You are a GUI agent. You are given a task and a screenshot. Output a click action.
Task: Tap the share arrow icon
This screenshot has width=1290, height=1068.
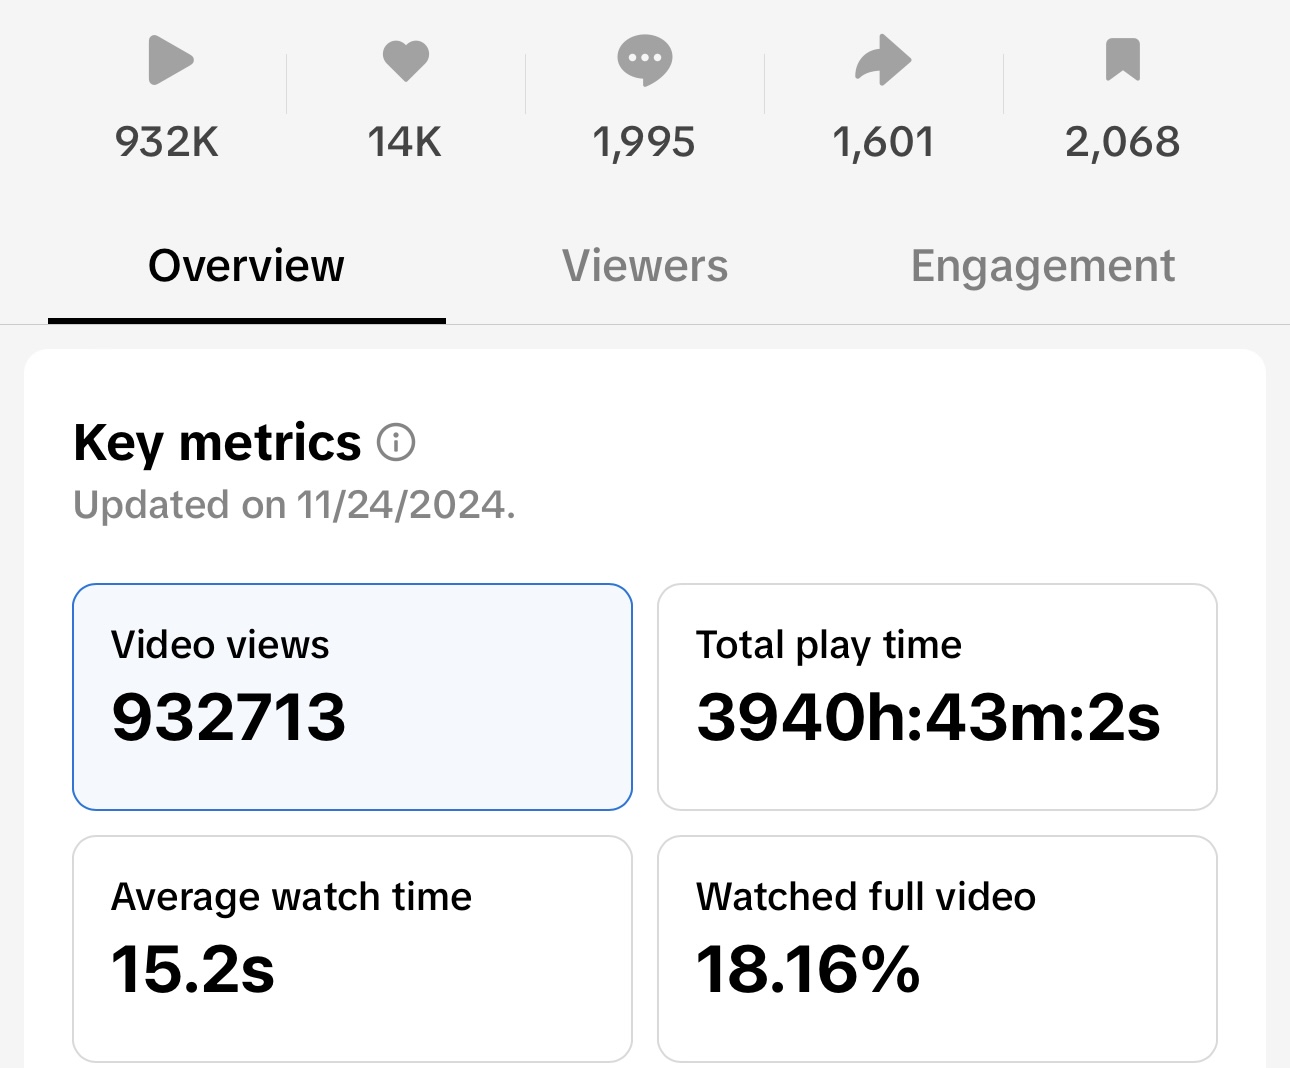(883, 60)
